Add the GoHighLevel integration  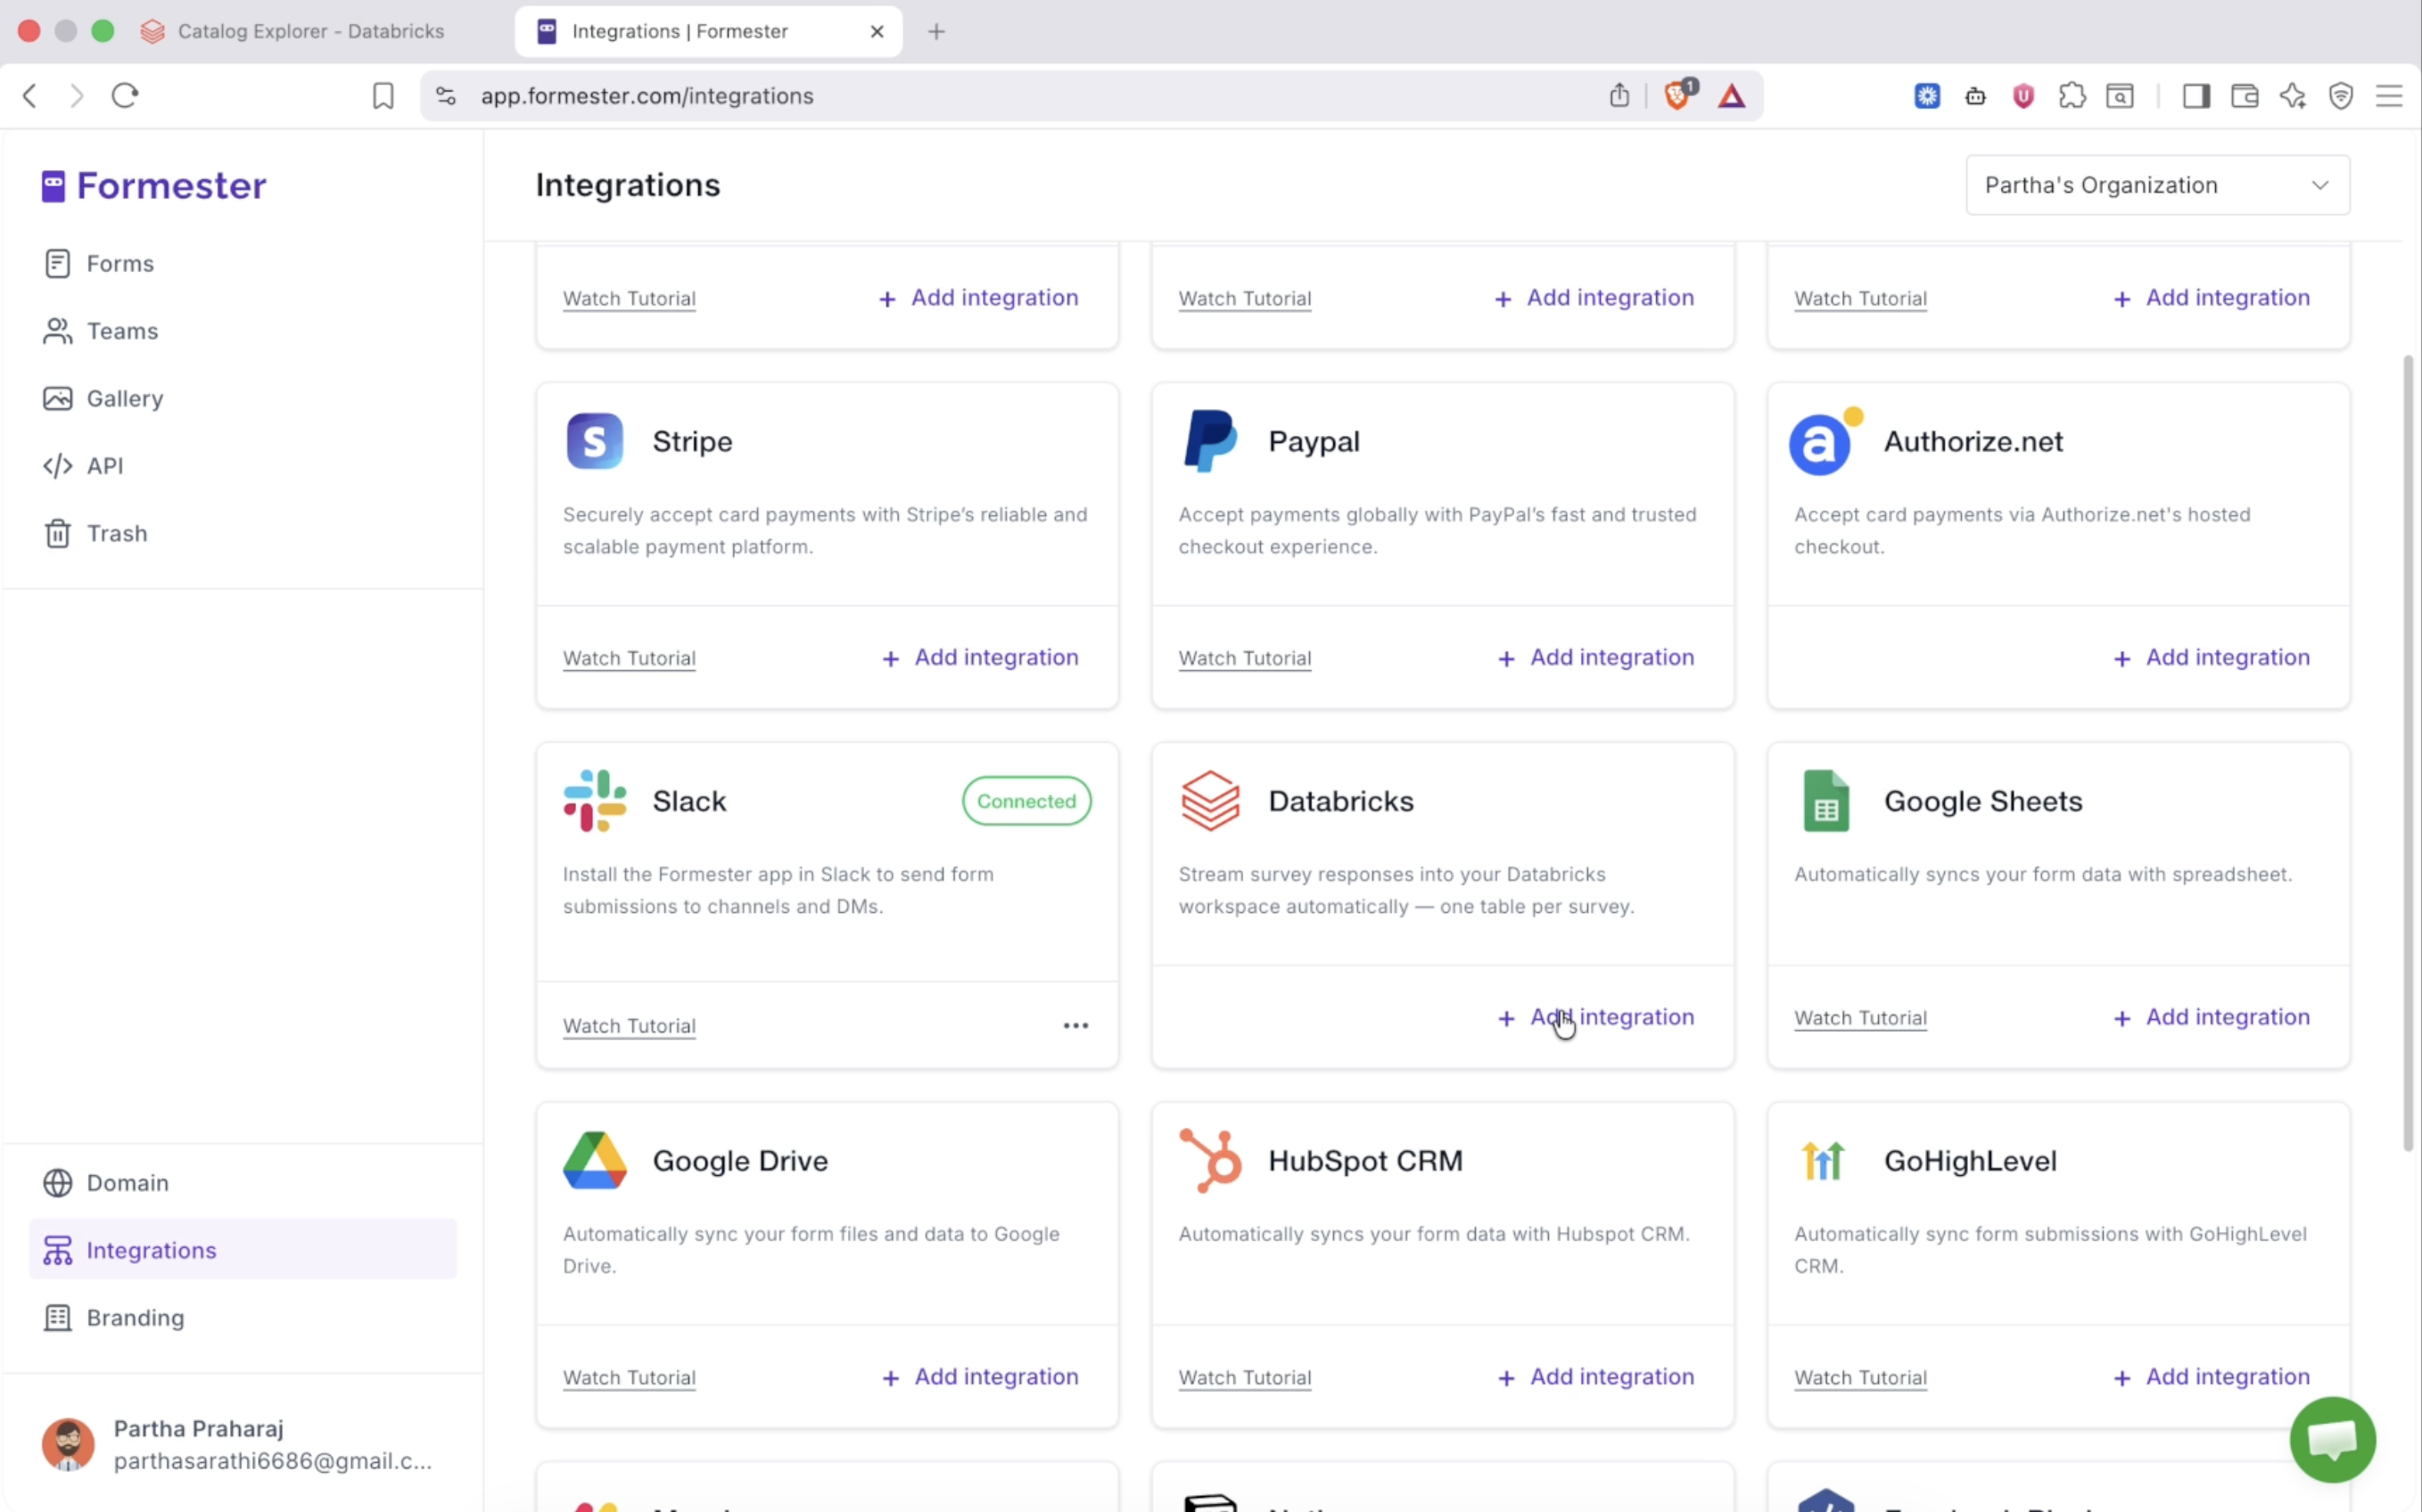pyautogui.click(x=2212, y=1377)
